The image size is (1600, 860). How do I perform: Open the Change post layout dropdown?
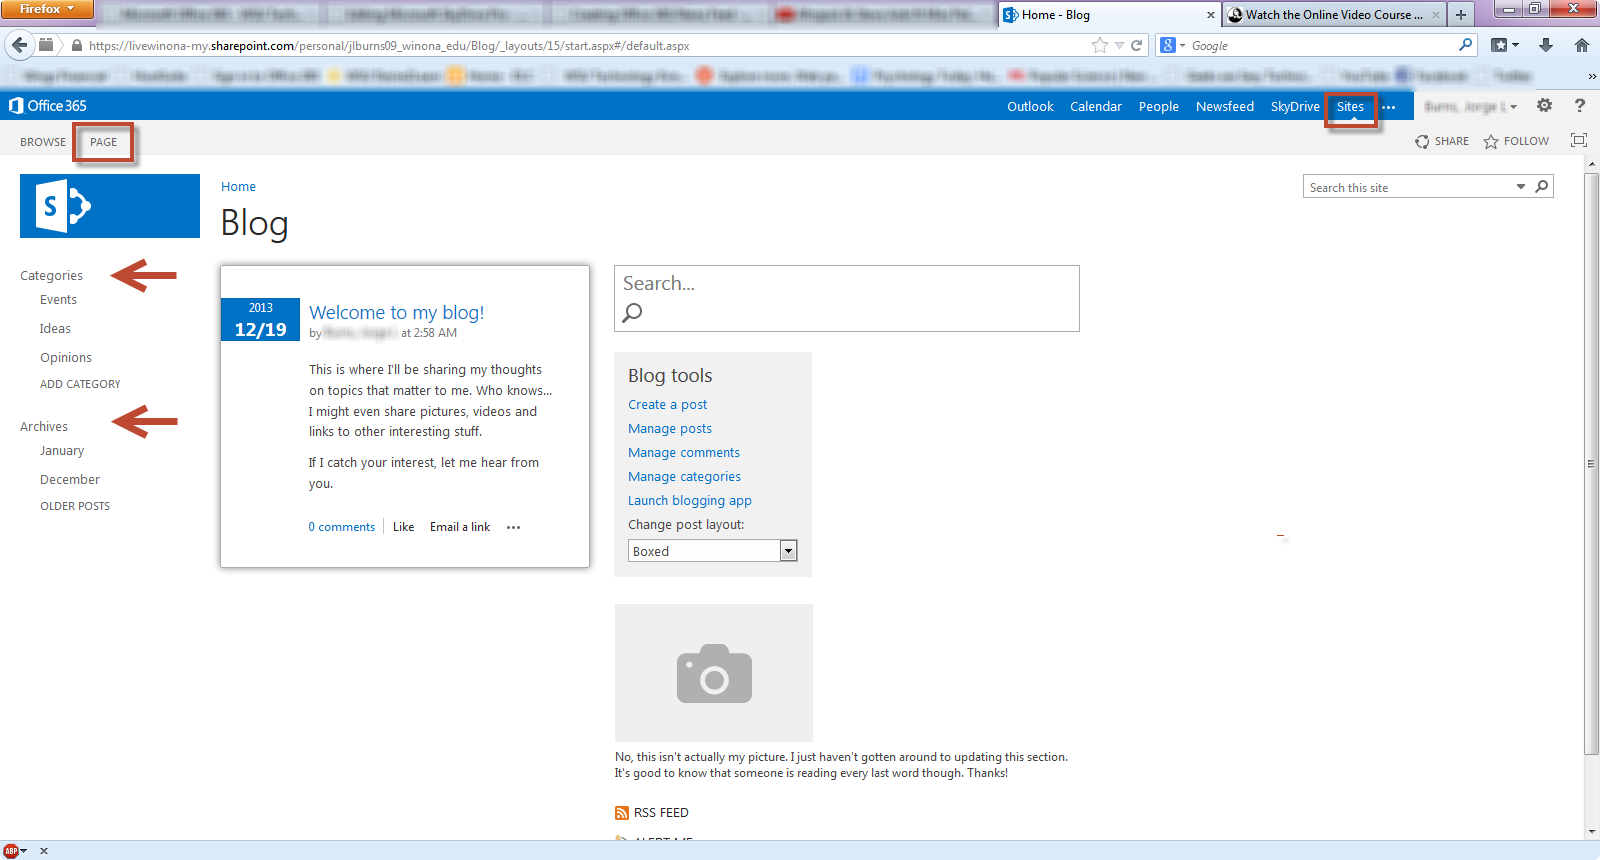pos(788,551)
